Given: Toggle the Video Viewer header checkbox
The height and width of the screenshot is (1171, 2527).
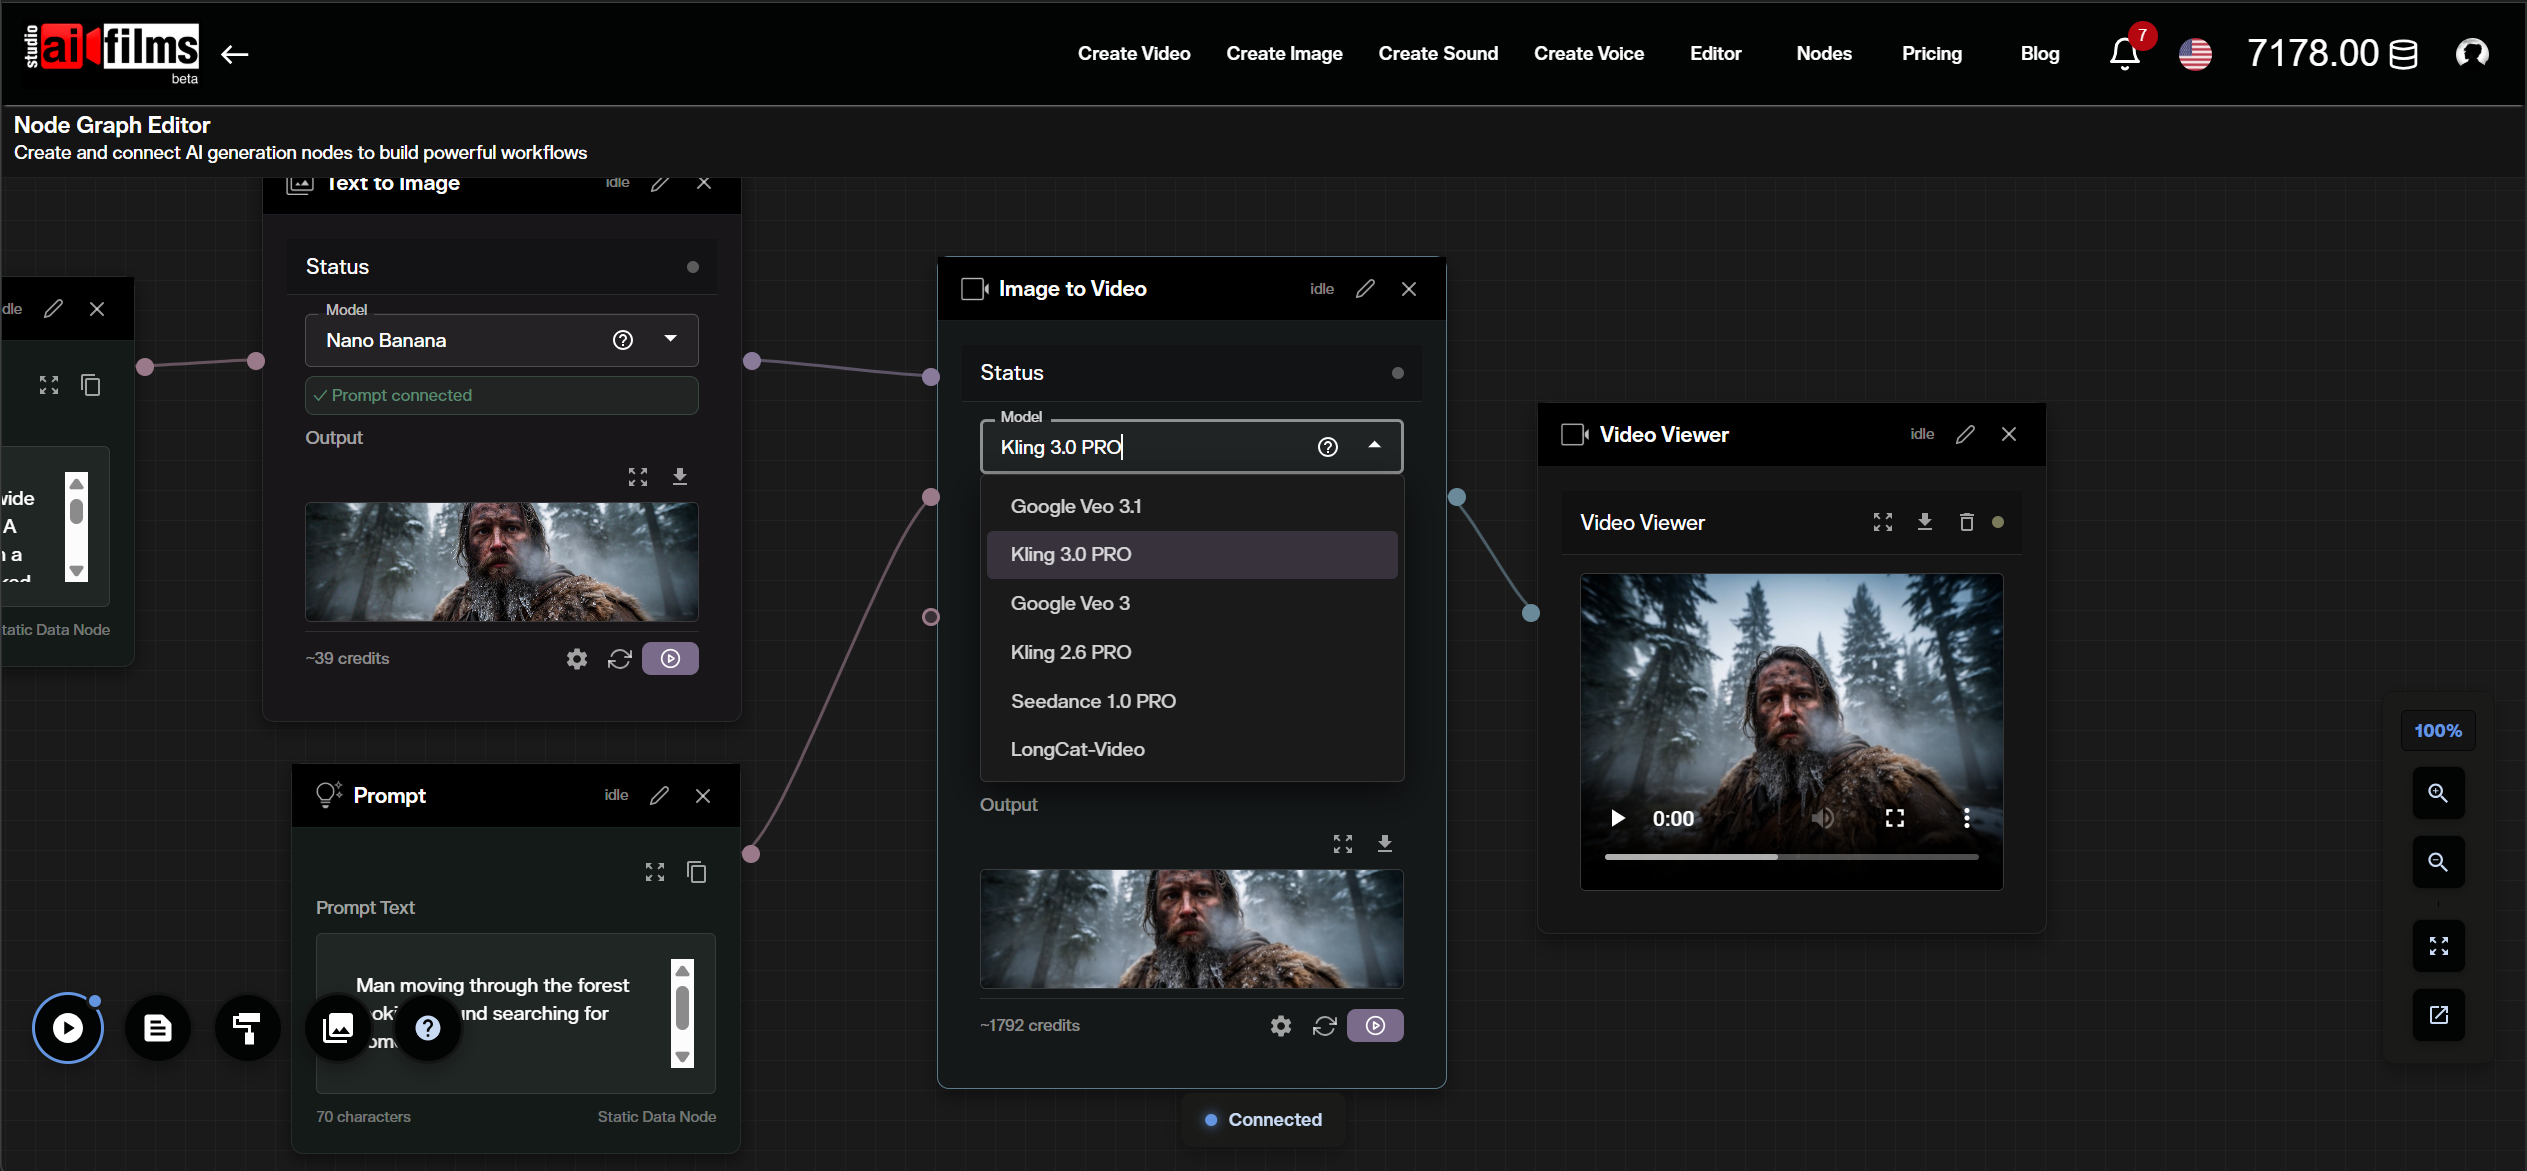Looking at the screenshot, I should click(x=1572, y=434).
